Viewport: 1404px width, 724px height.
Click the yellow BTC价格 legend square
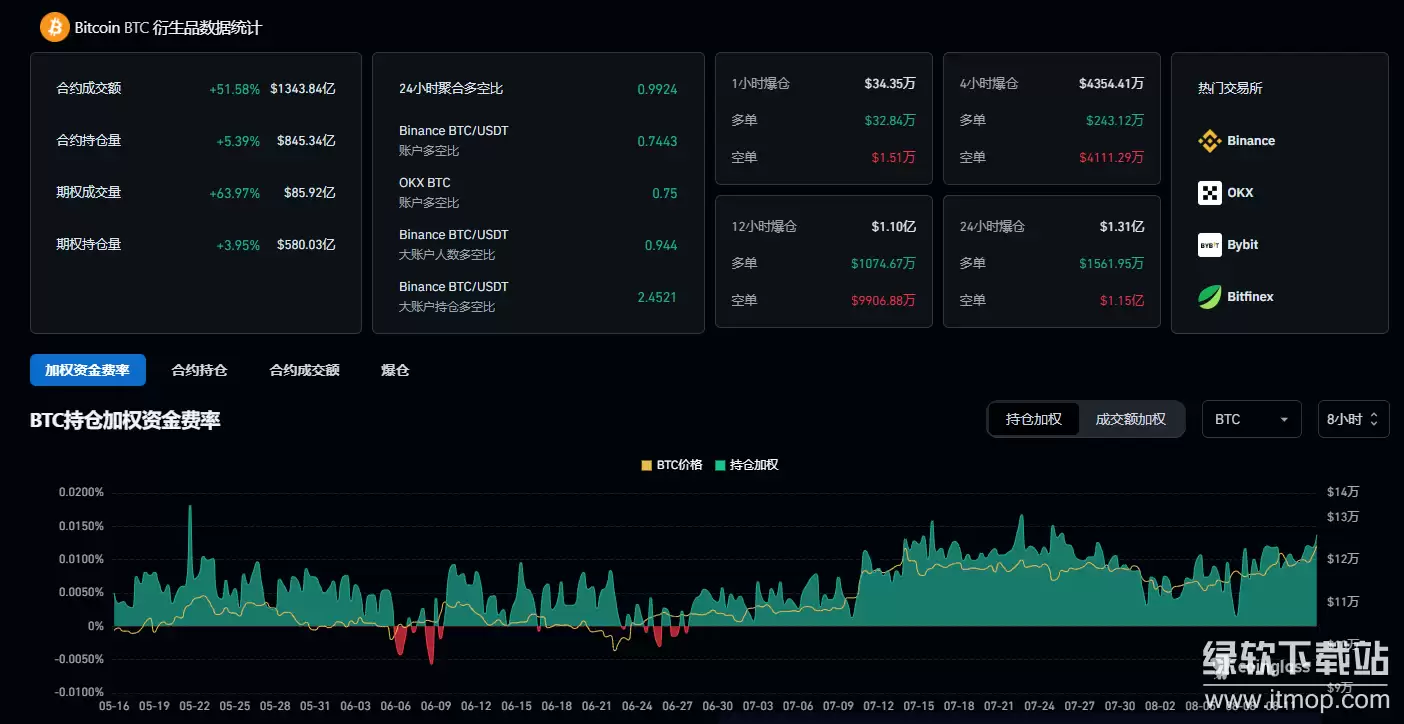[646, 464]
